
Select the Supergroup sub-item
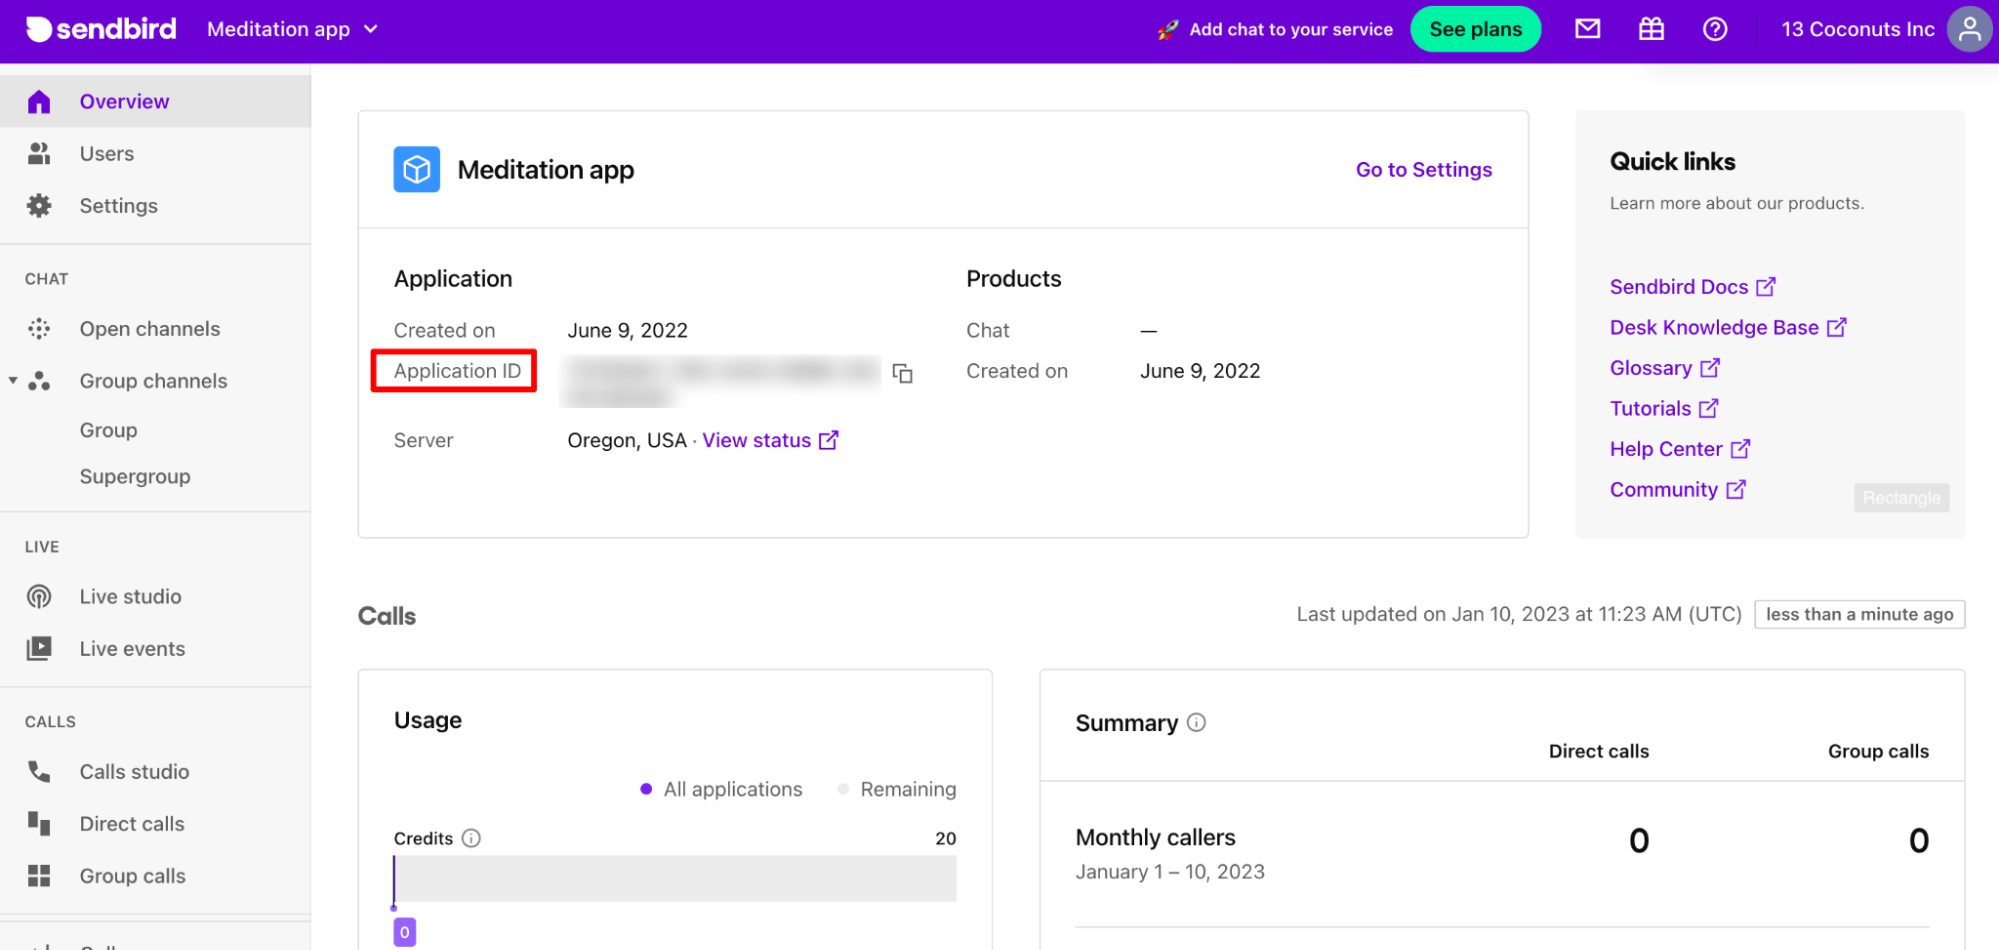click(135, 476)
